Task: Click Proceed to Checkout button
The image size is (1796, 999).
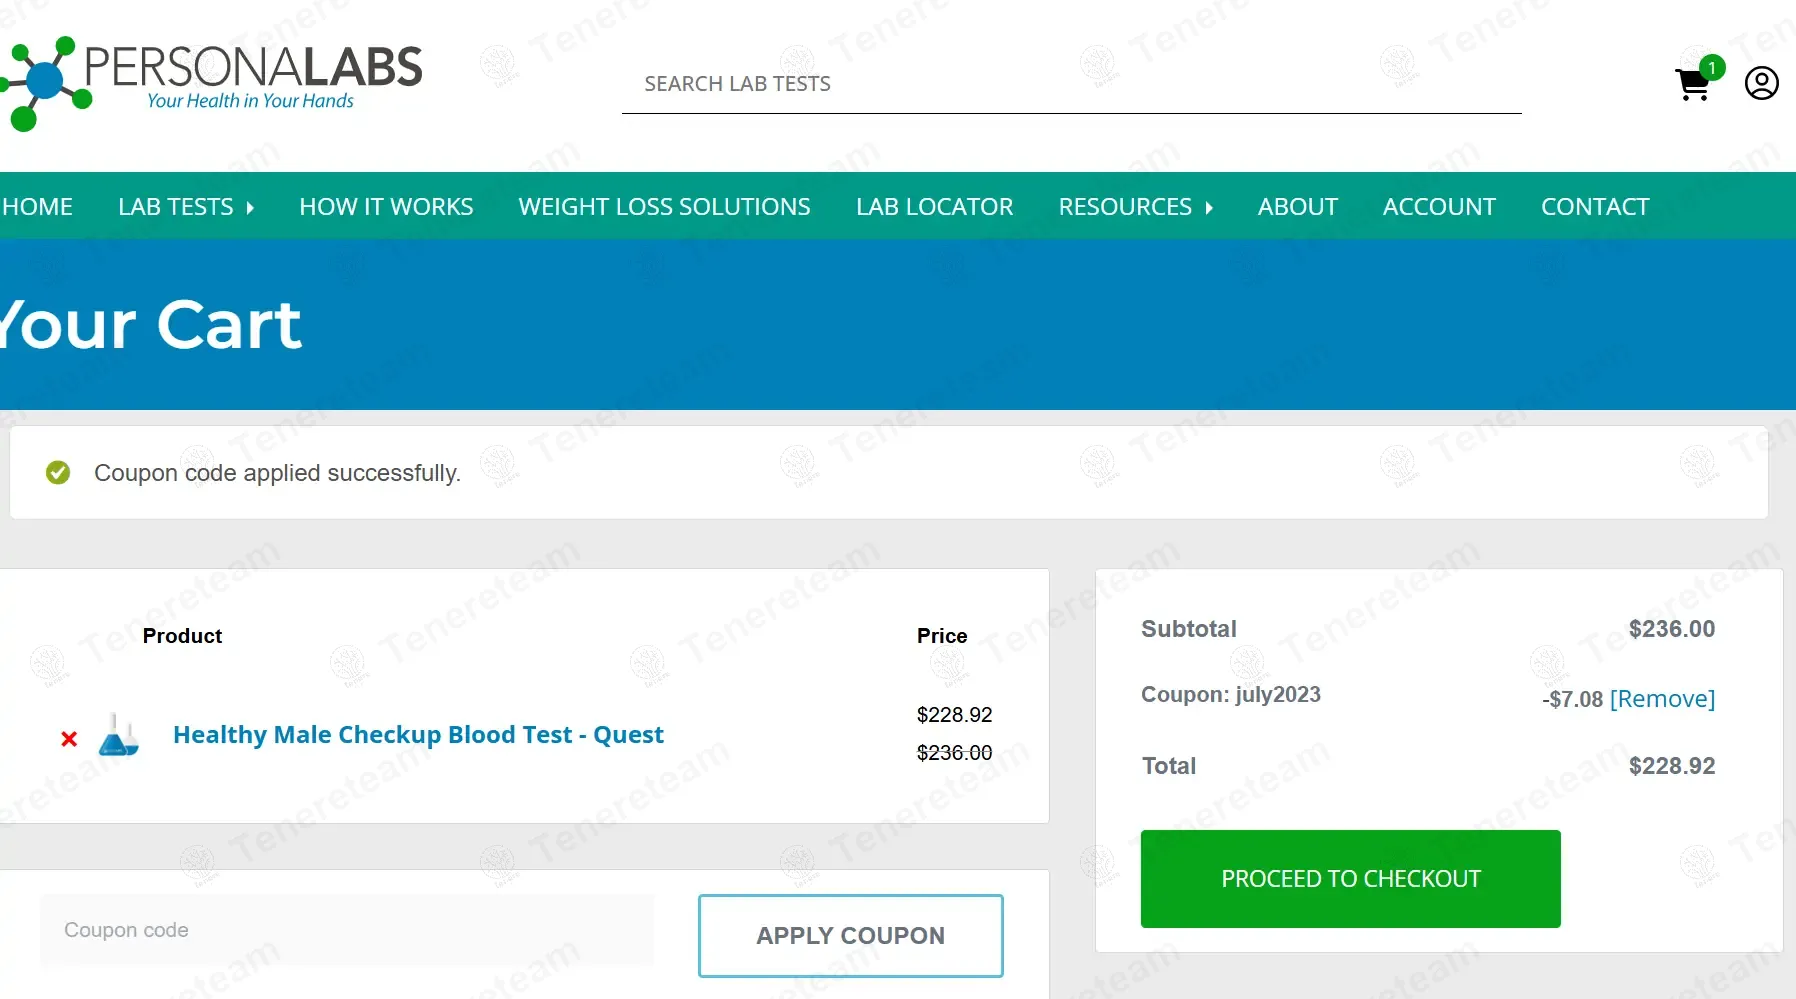Action: [1350, 879]
